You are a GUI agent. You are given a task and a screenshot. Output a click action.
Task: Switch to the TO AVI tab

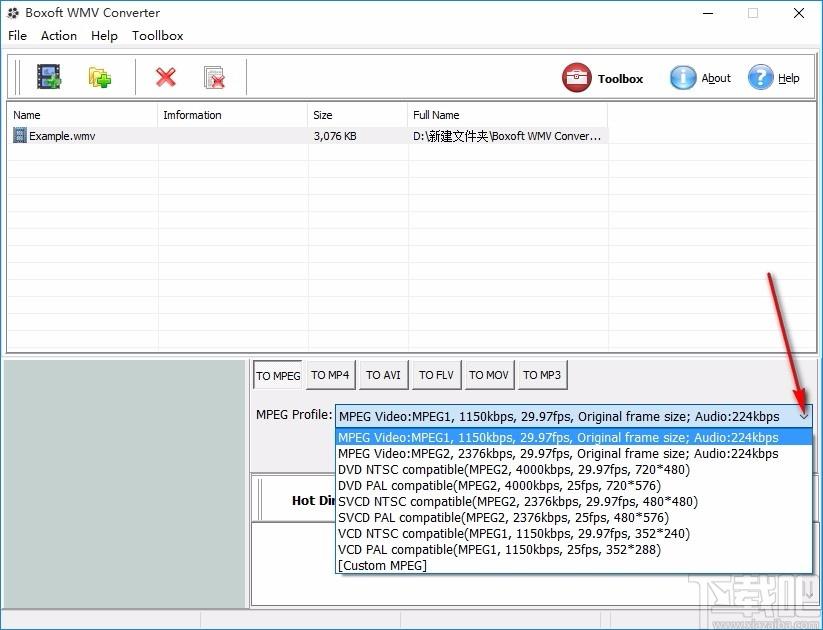[x=383, y=375]
